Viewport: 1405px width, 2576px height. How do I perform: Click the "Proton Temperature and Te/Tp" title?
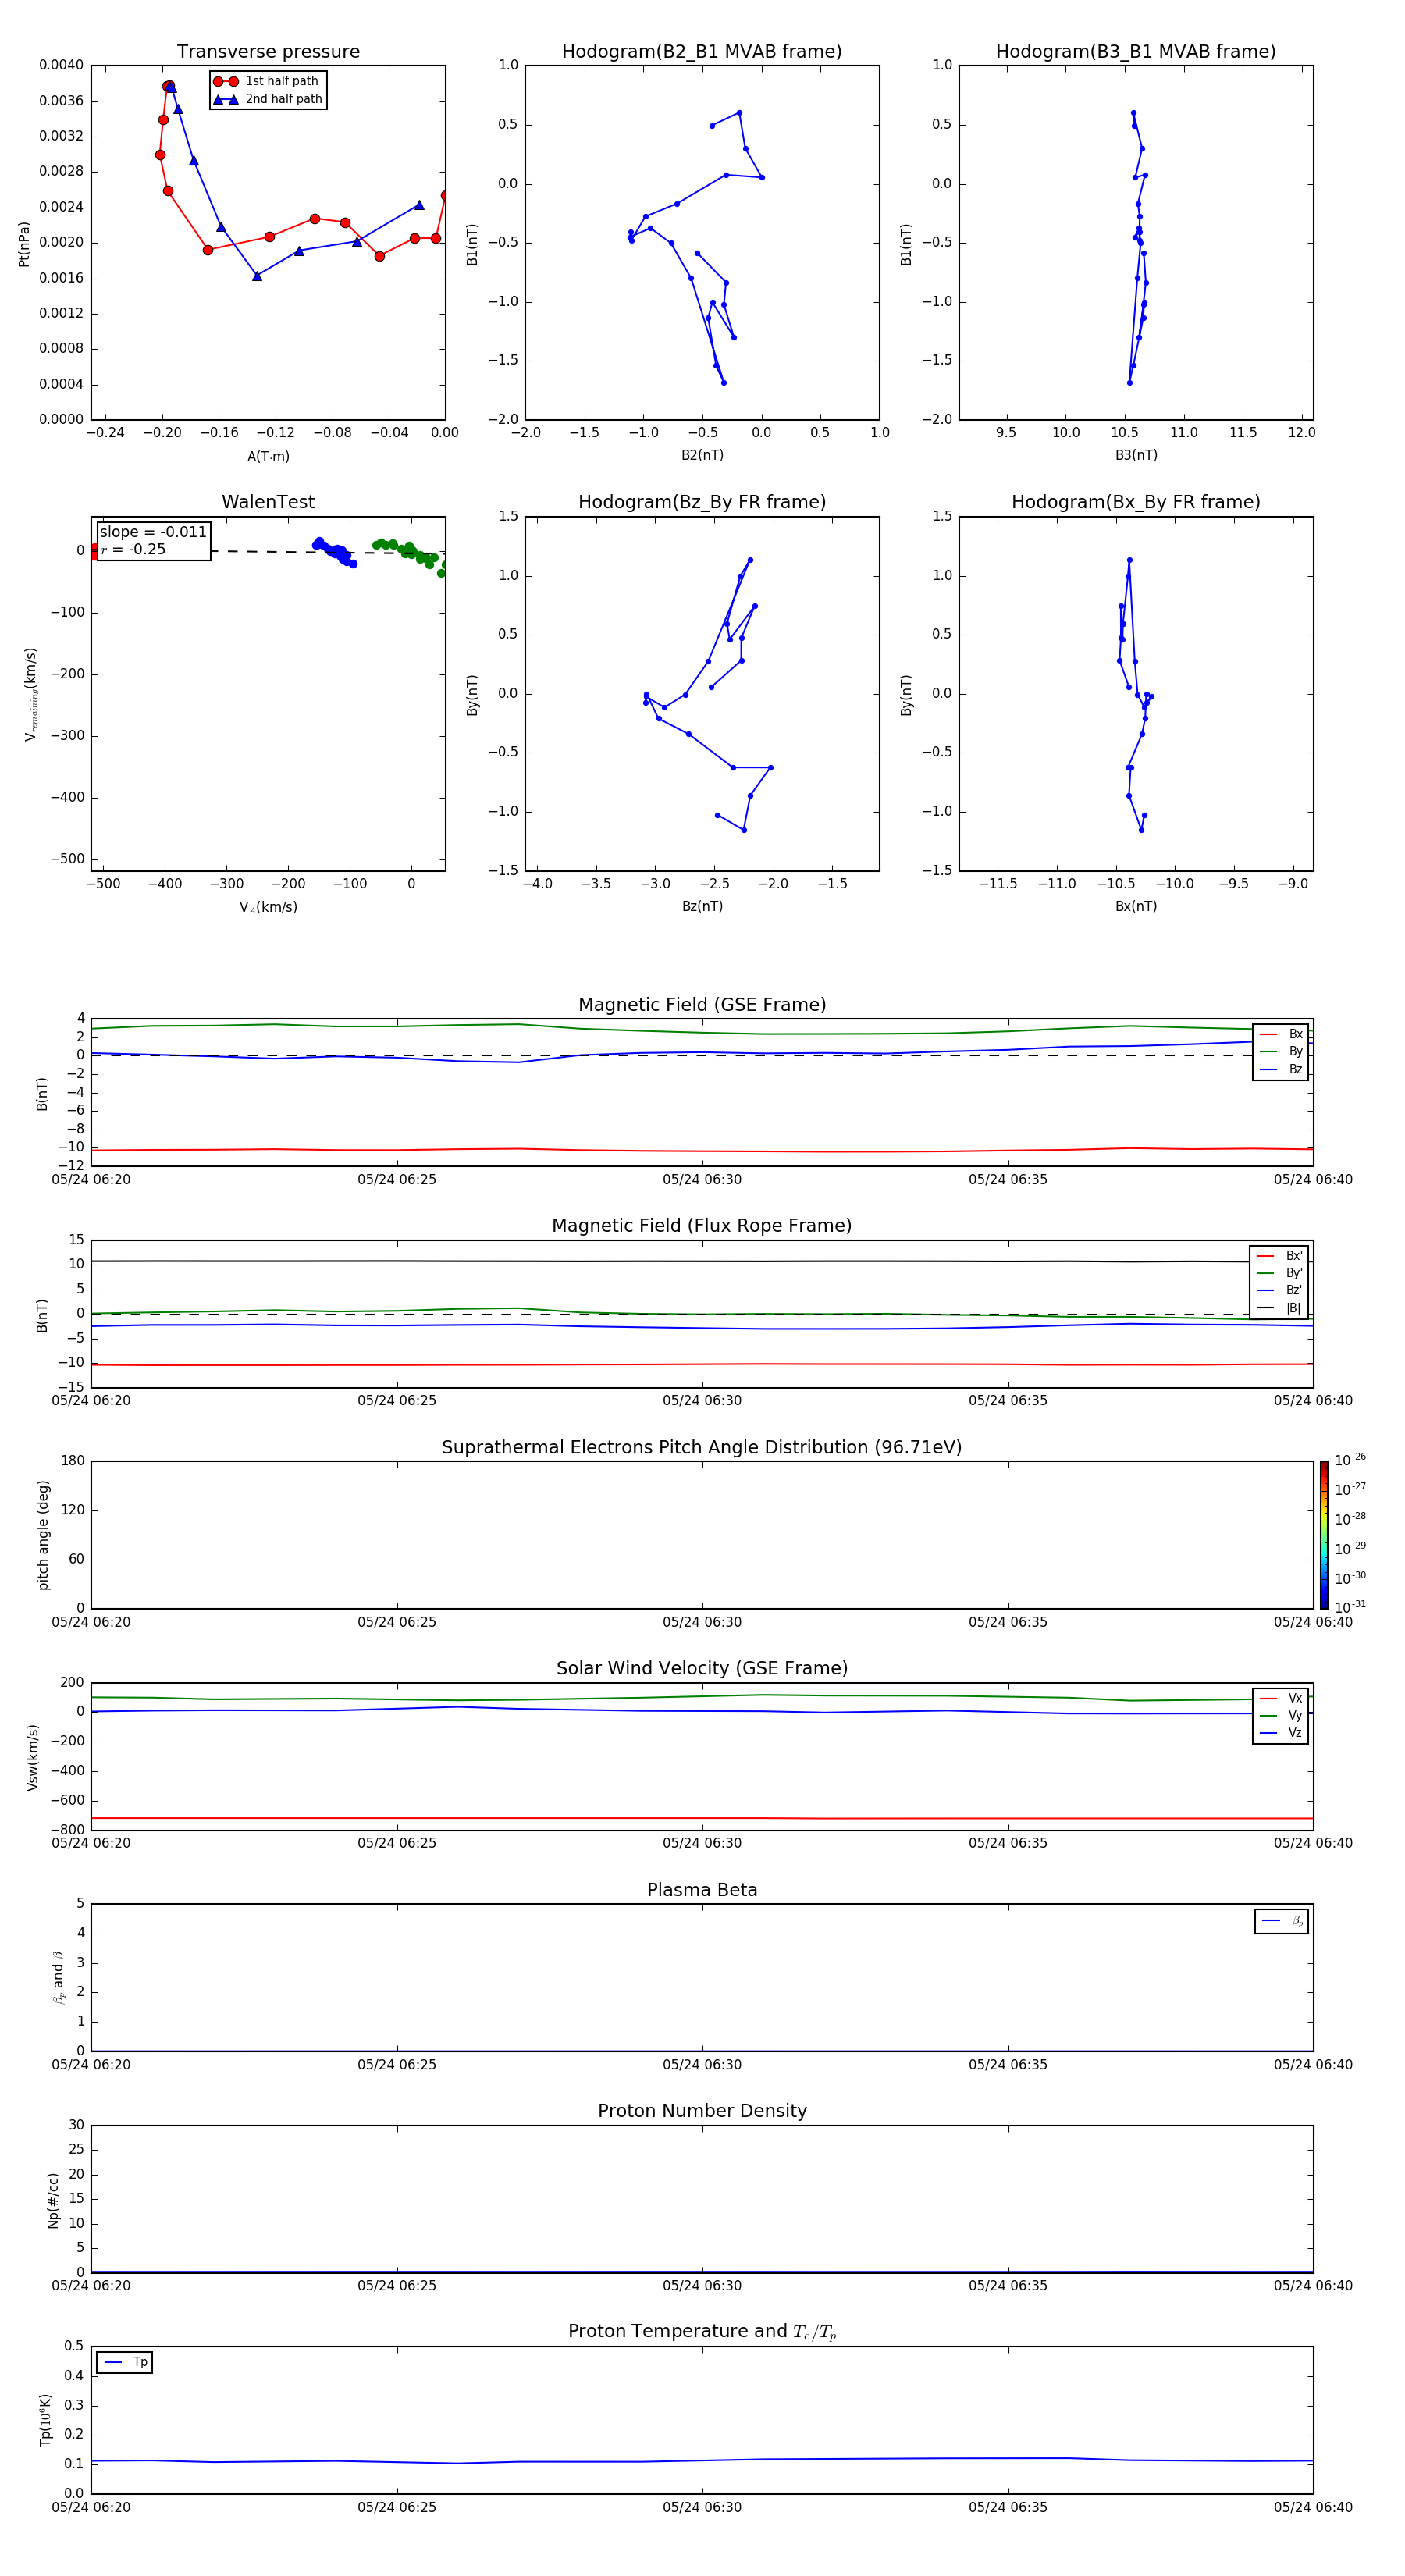(x=702, y=2332)
